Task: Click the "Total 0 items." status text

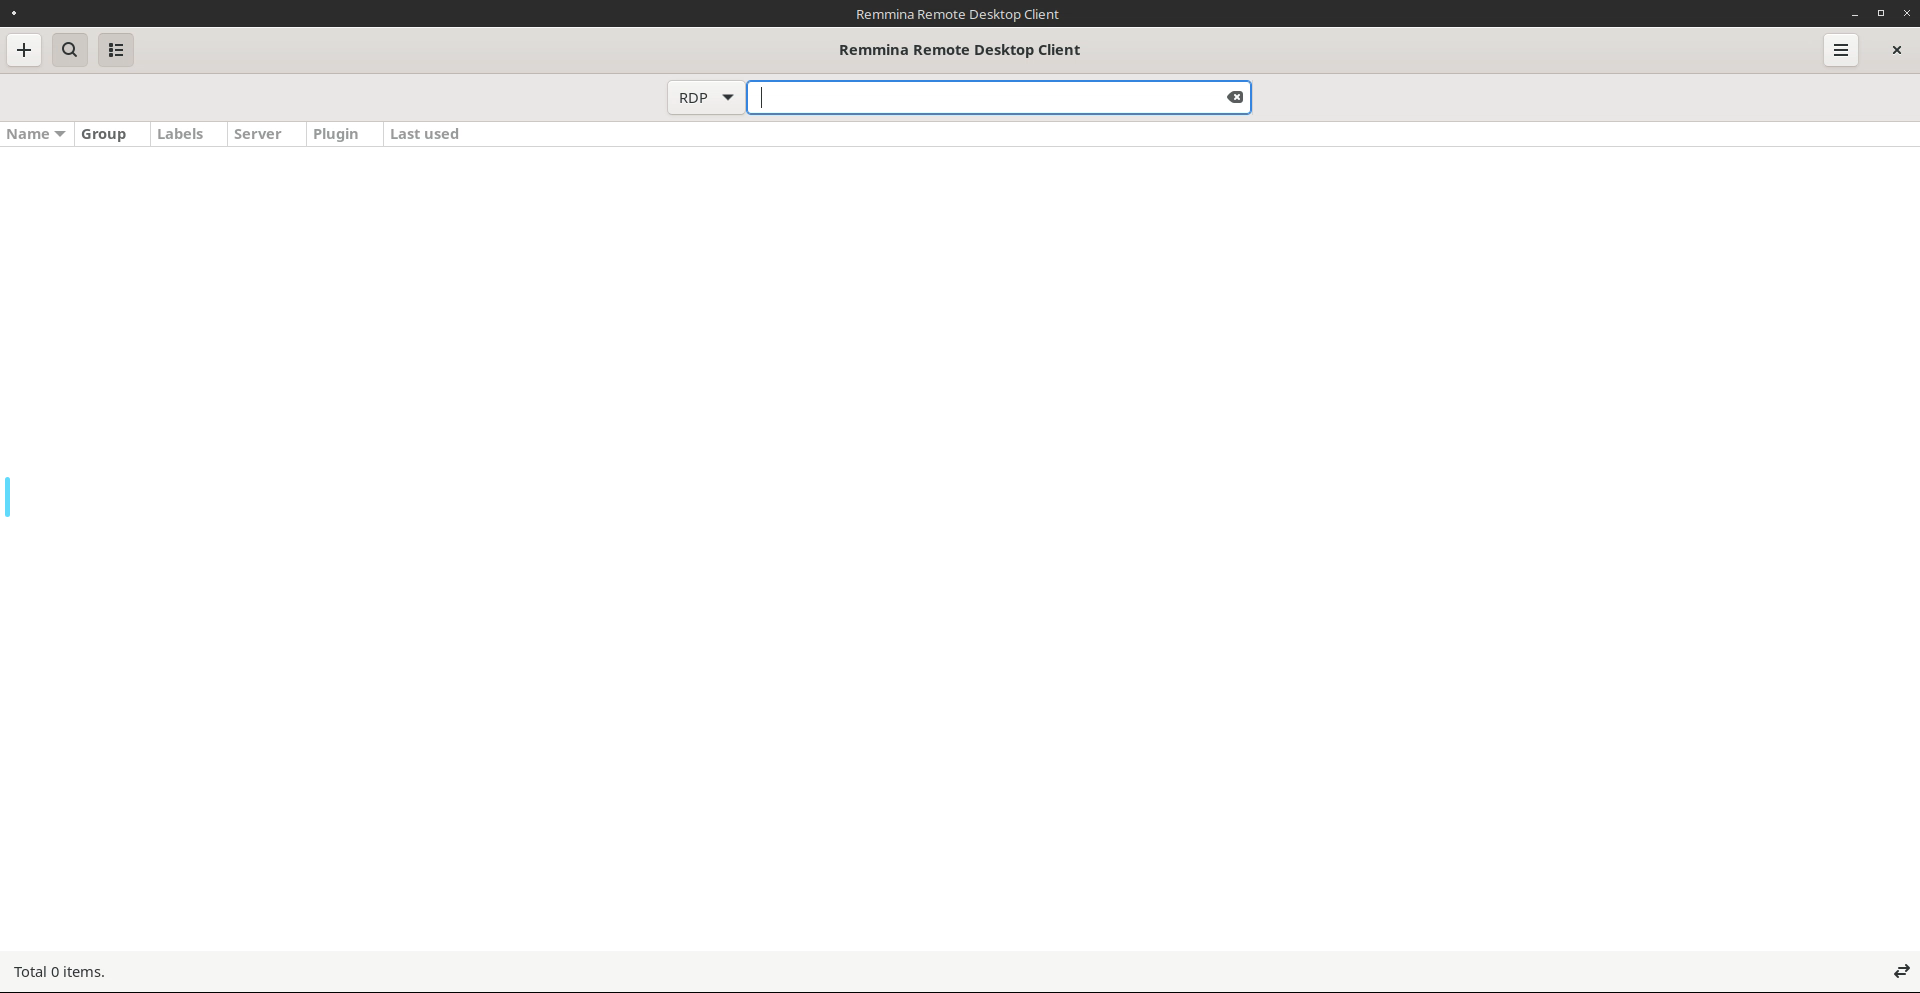Action: 59,972
